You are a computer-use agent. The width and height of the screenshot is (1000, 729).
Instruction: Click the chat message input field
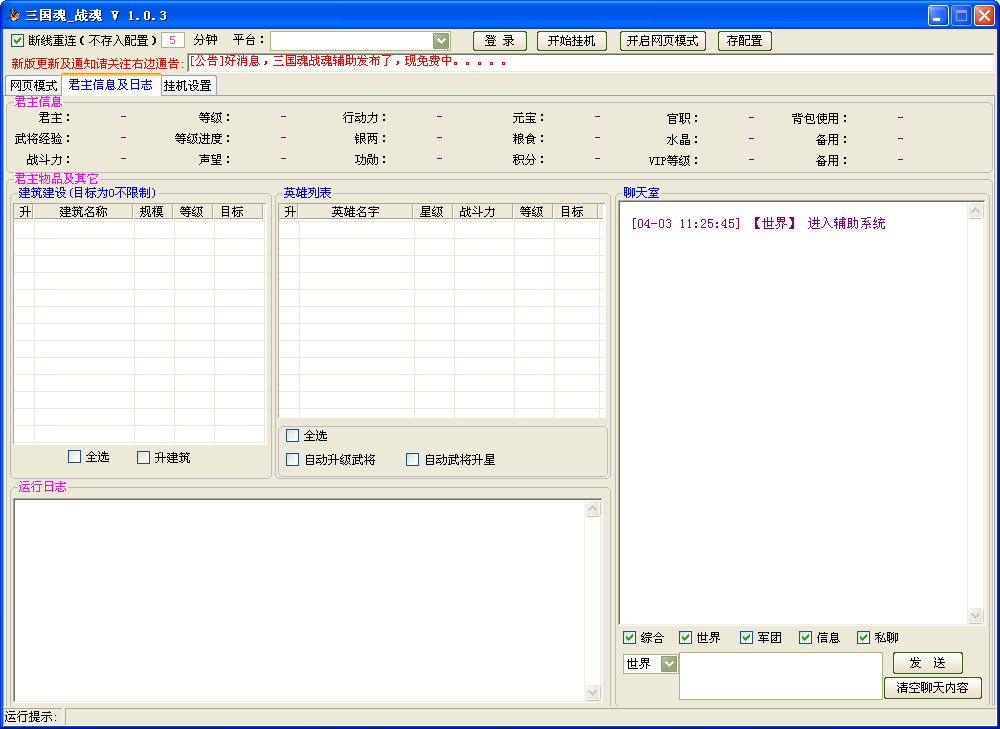[780, 676]
